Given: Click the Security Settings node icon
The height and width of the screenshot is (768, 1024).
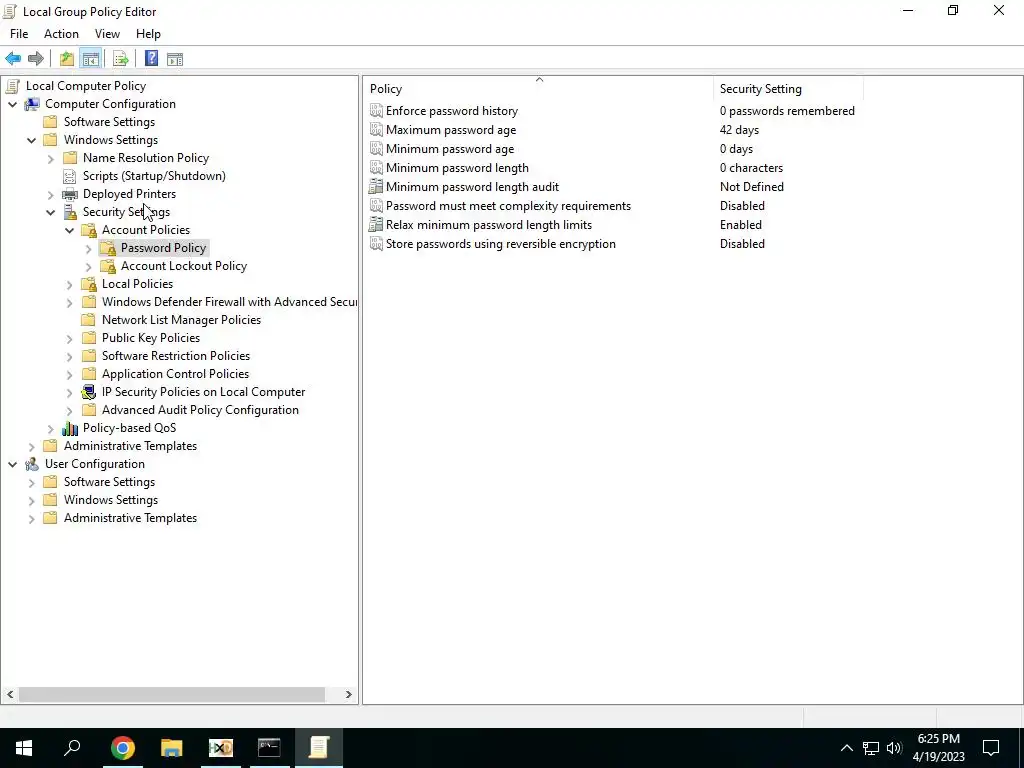Looking at the screenshot, I should pyautogui.click(x=70, y=212).
